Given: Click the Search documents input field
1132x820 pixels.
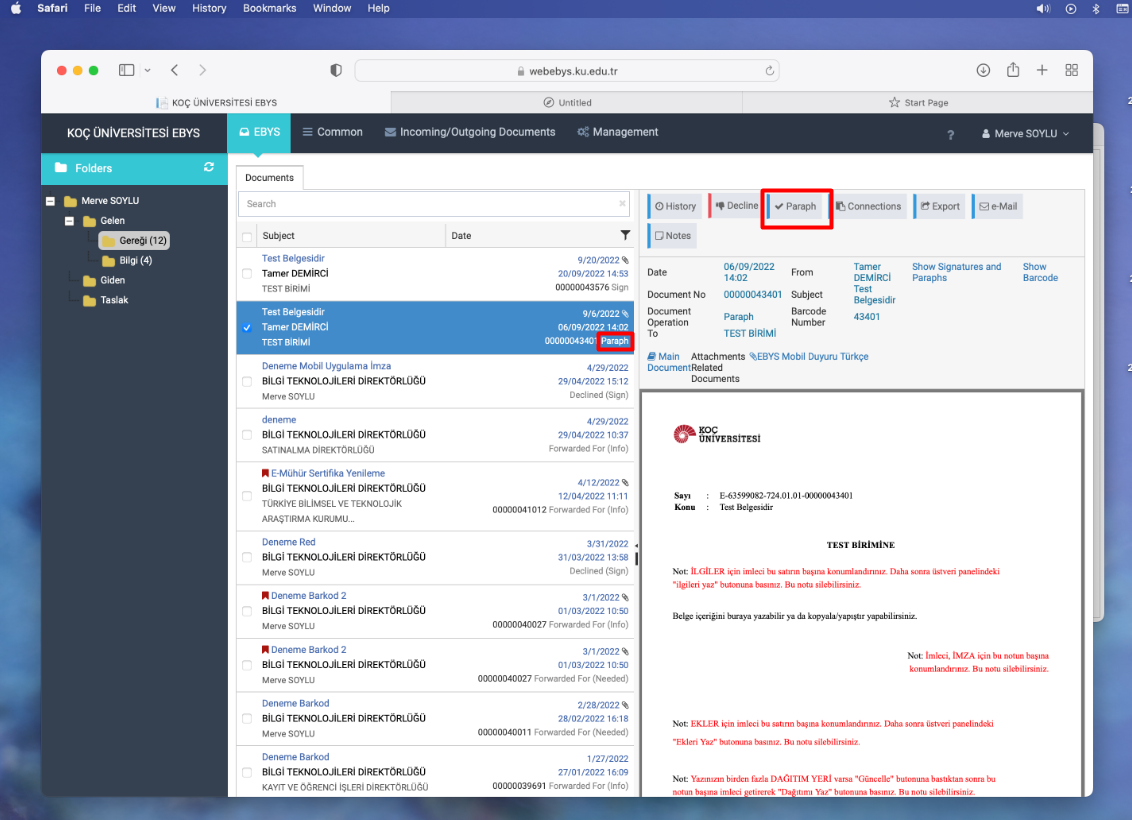Looking at the screenshot, I should [x=430, y=204].
